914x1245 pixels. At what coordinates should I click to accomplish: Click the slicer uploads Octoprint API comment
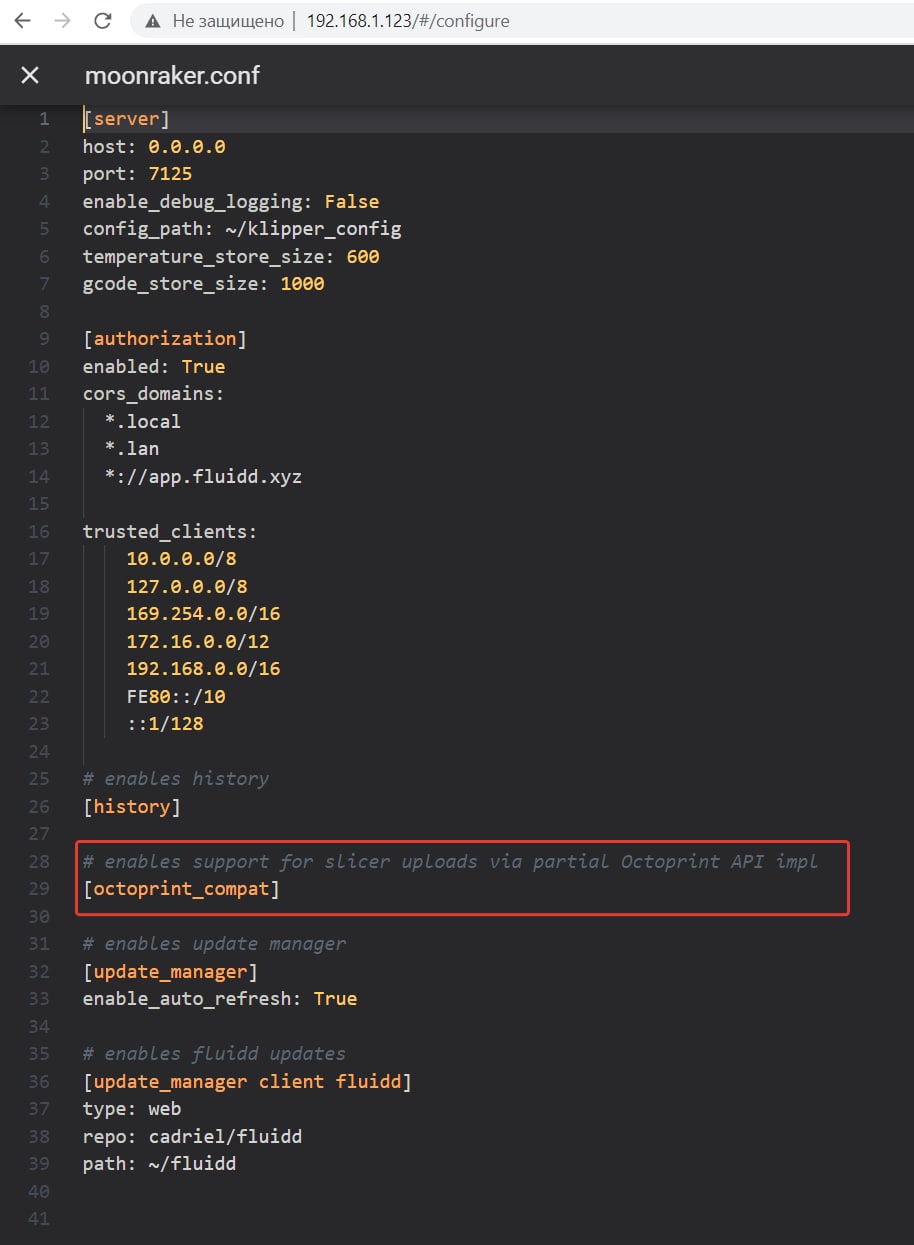pyautogui.click(x=451, y=861)
